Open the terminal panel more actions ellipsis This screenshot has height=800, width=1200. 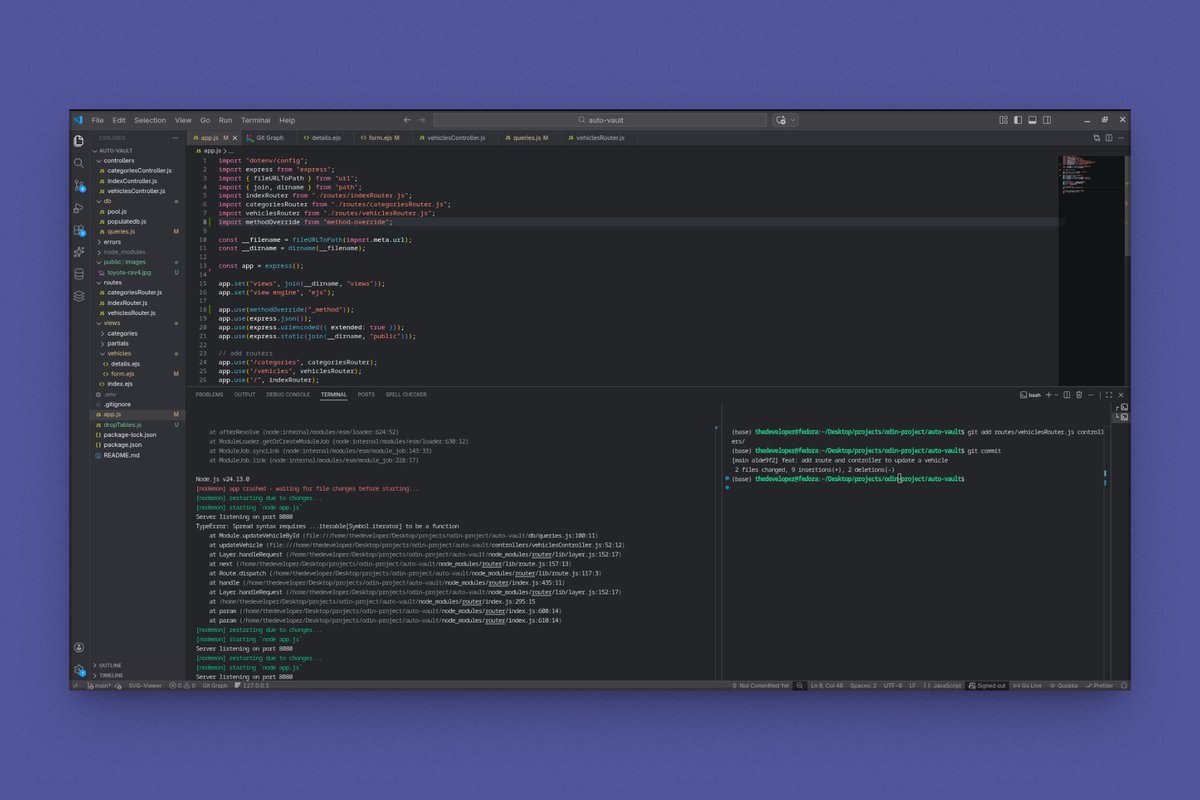1091,395
